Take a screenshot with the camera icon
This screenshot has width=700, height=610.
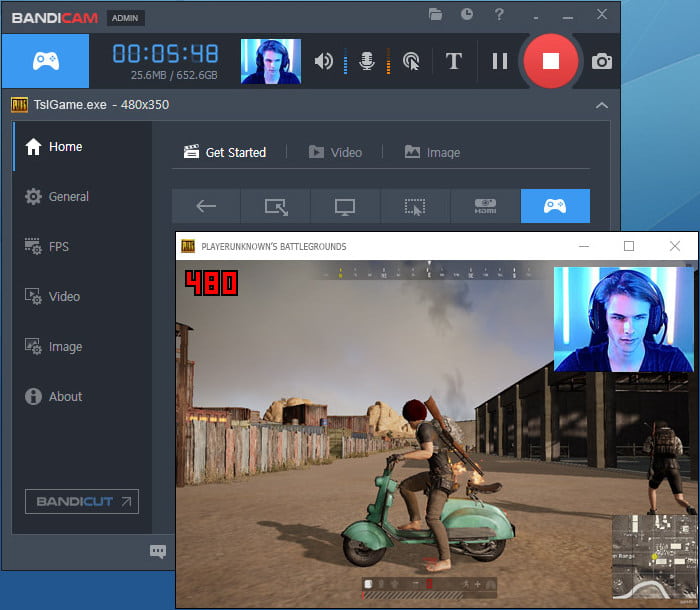(x=602, y=61)
